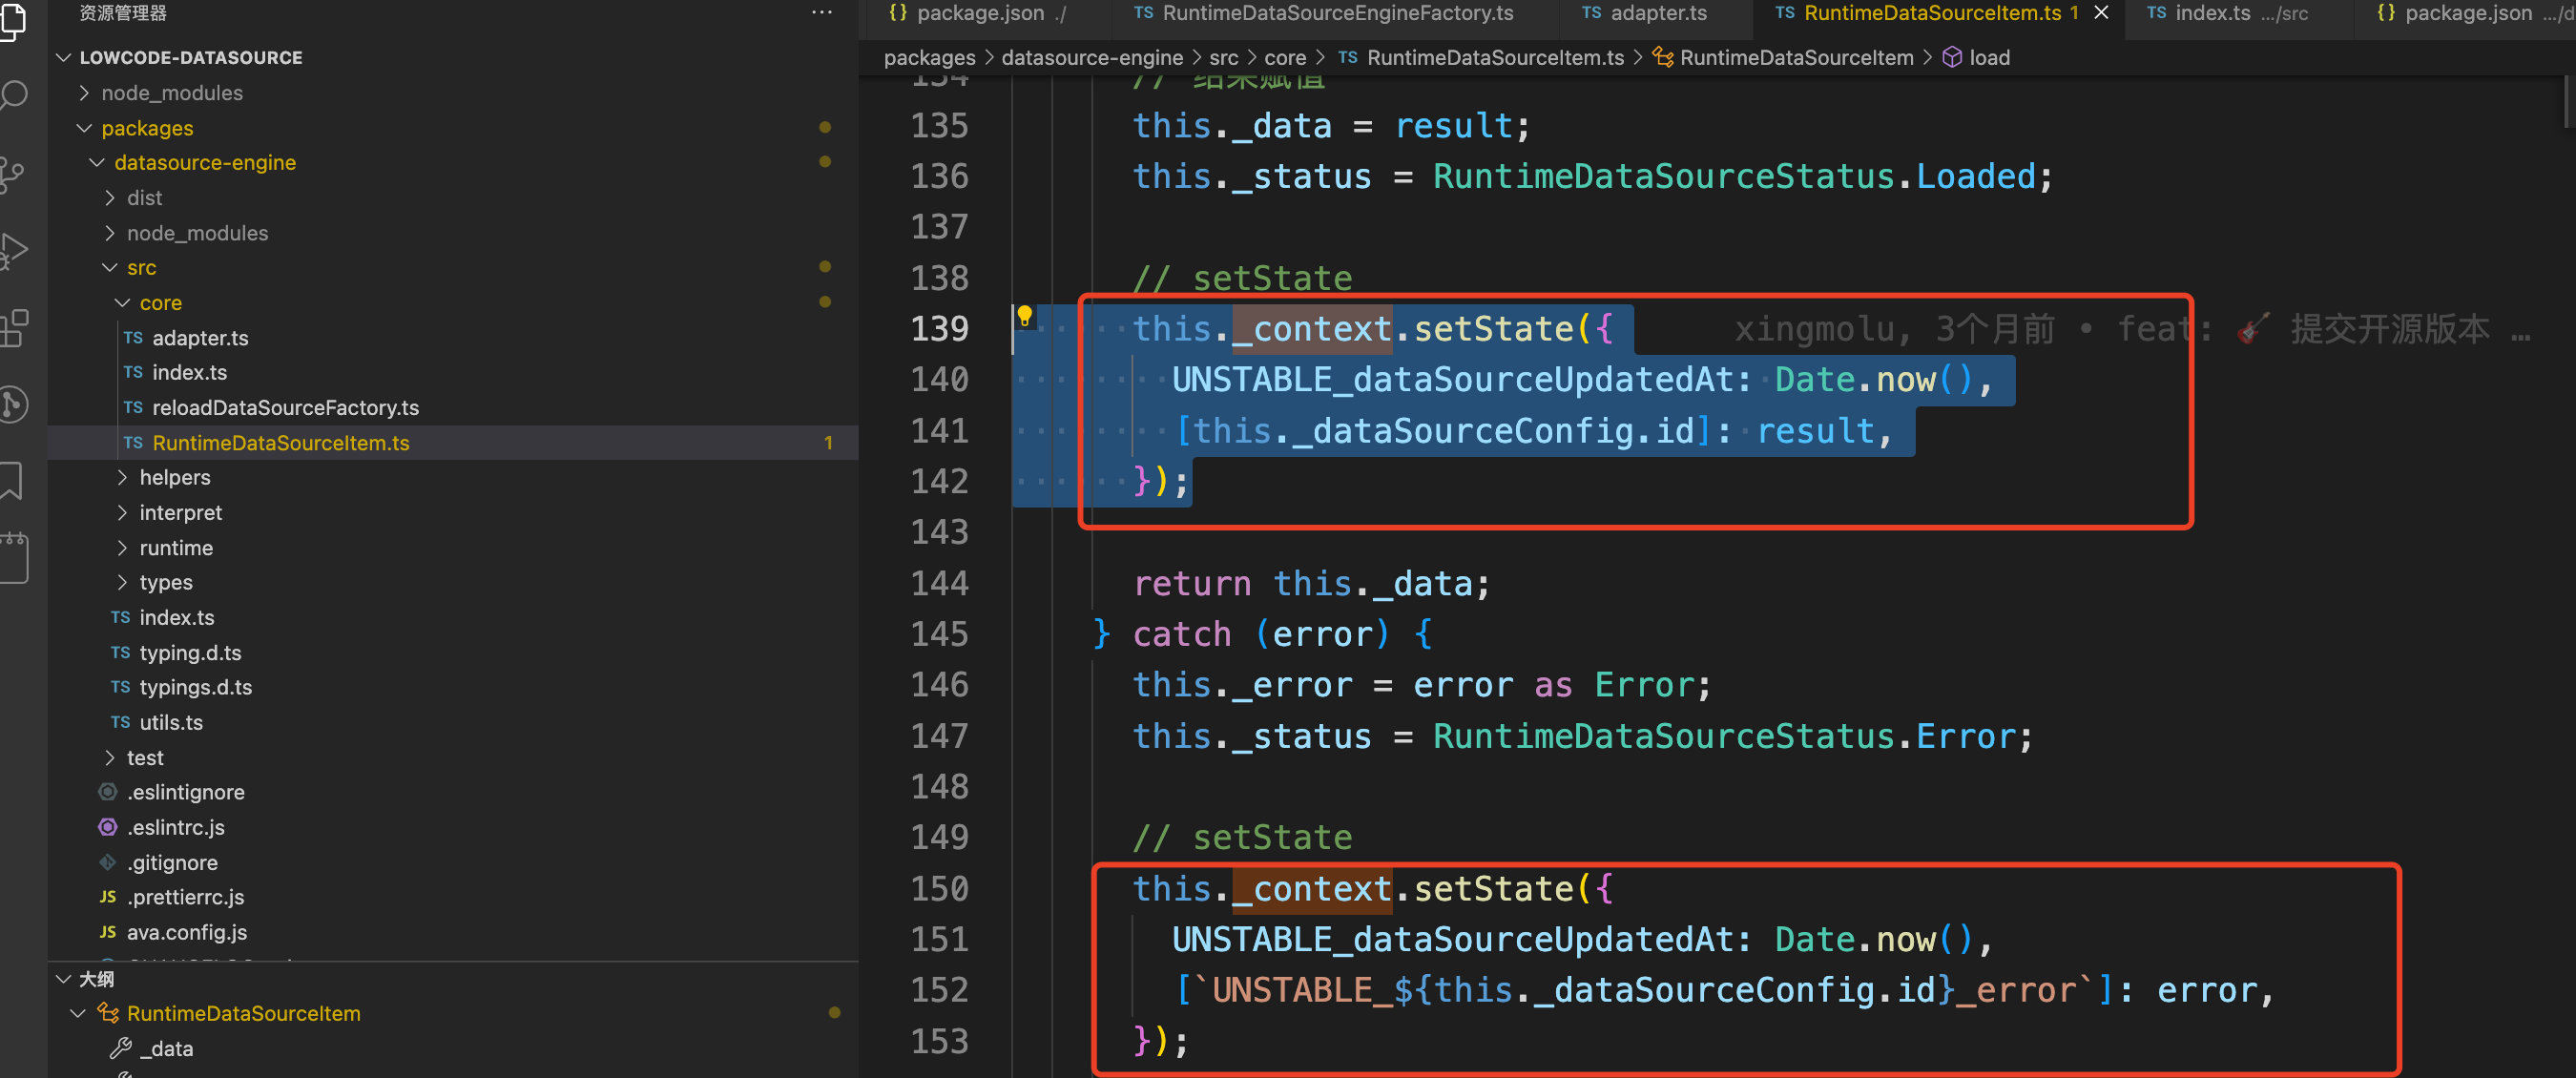Open the Extensions panel

(14, 328)
